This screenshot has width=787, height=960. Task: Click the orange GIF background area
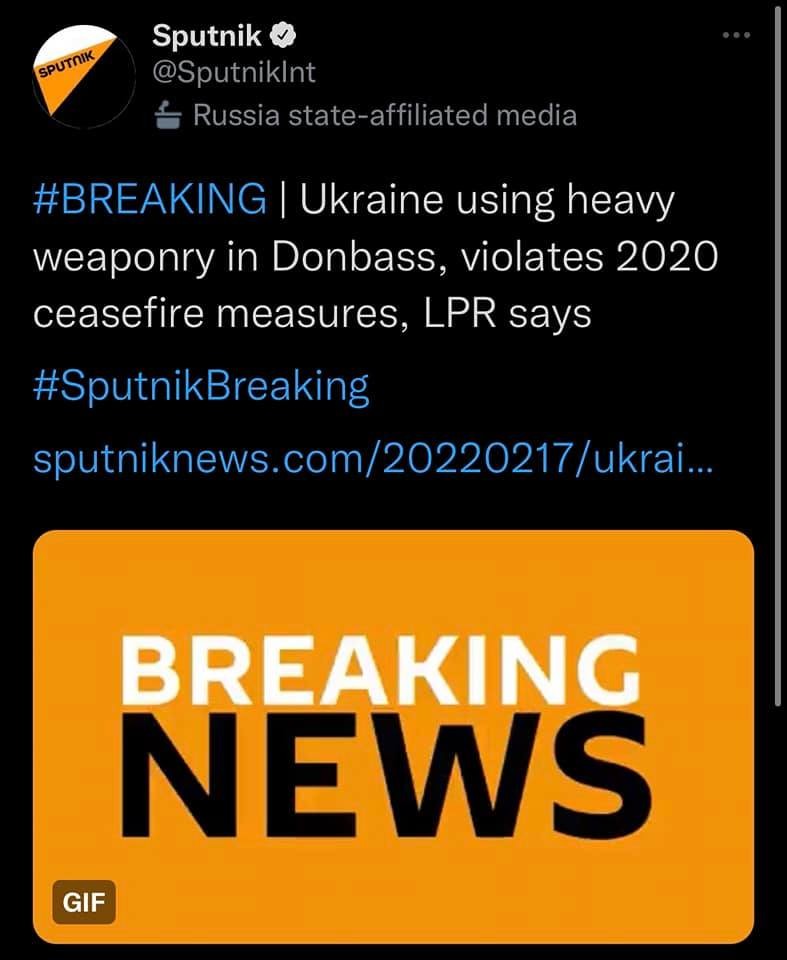(393, 582)
